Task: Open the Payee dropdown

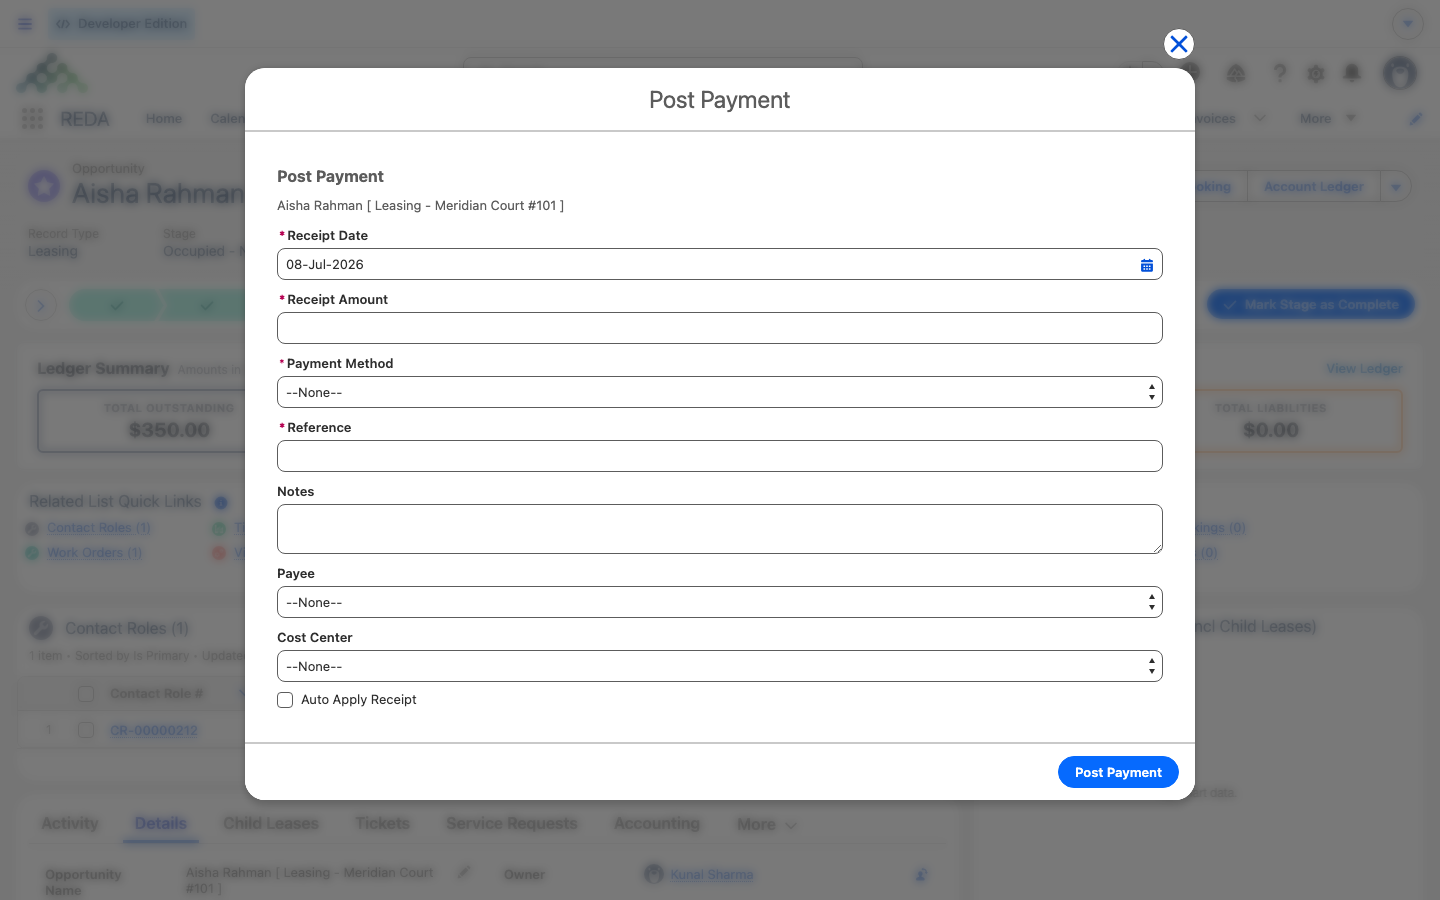Action: click(719, 602)
